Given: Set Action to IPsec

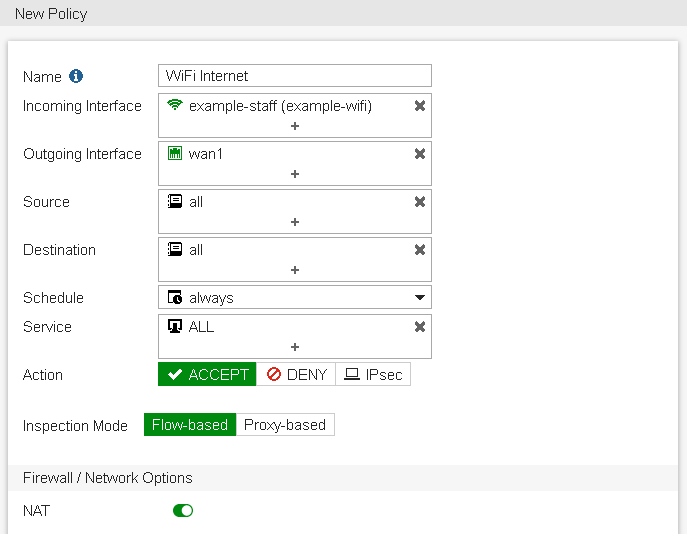Looking at the screenshot, I should 373,374.
